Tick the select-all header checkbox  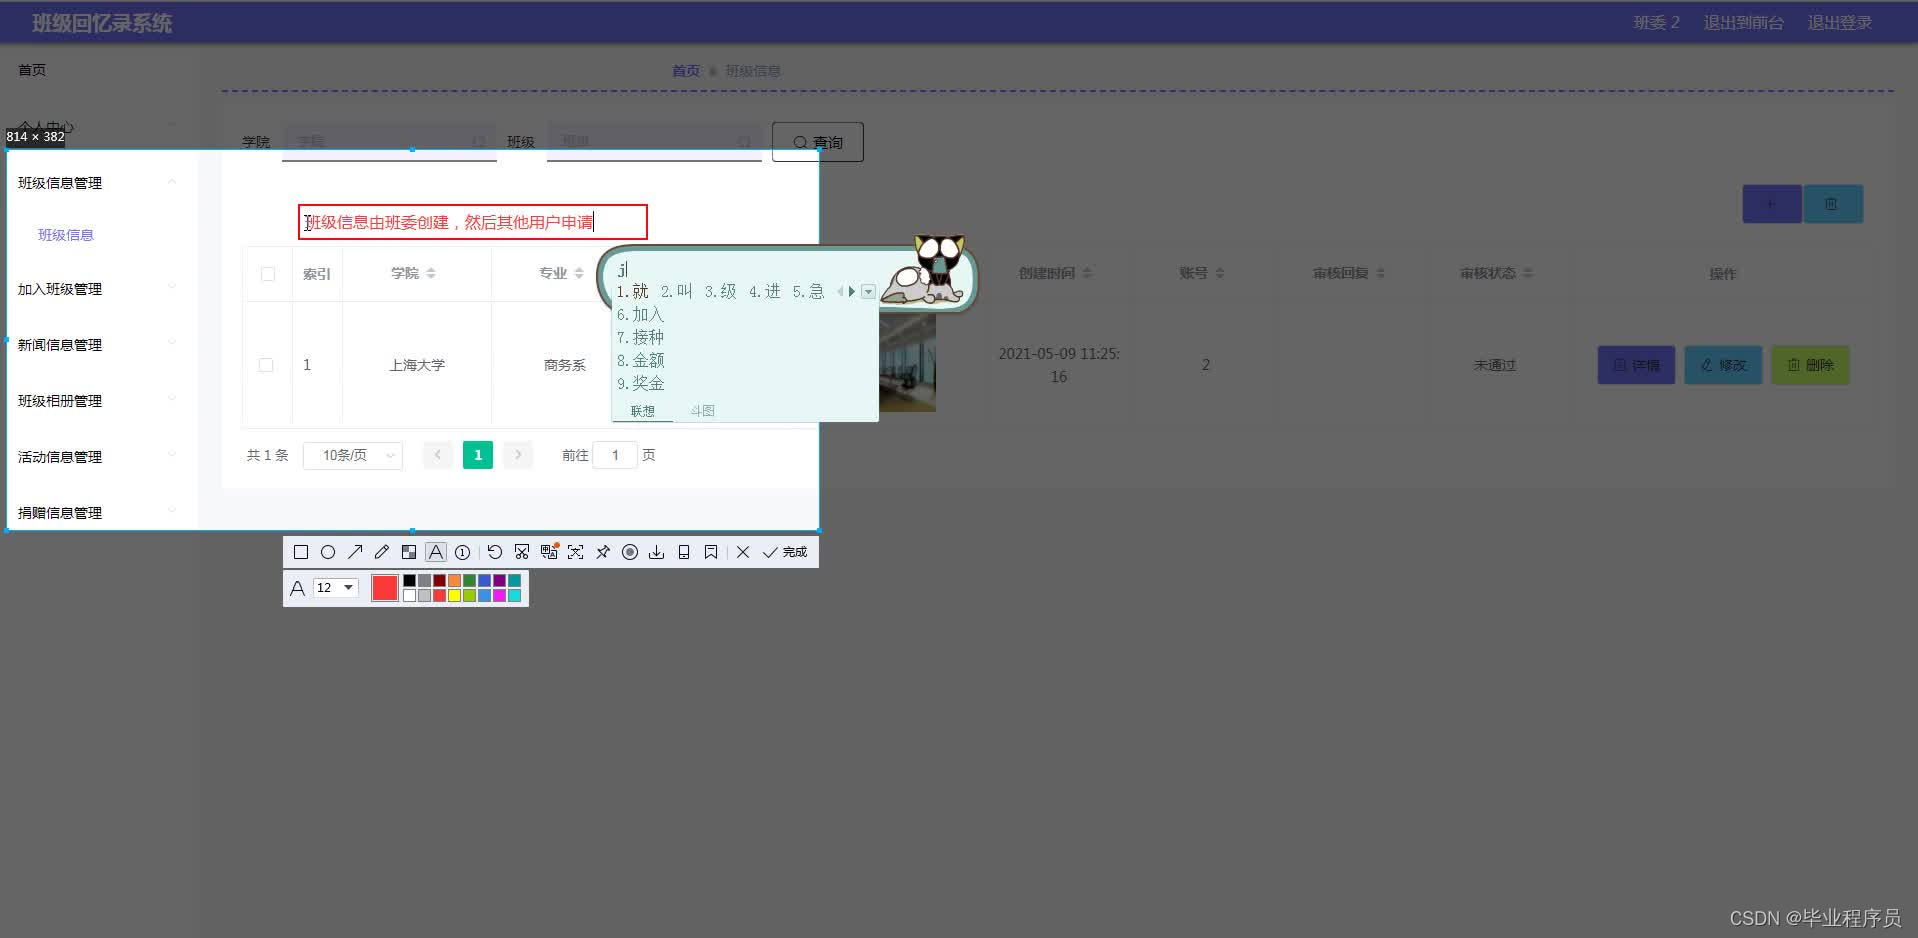268,274
